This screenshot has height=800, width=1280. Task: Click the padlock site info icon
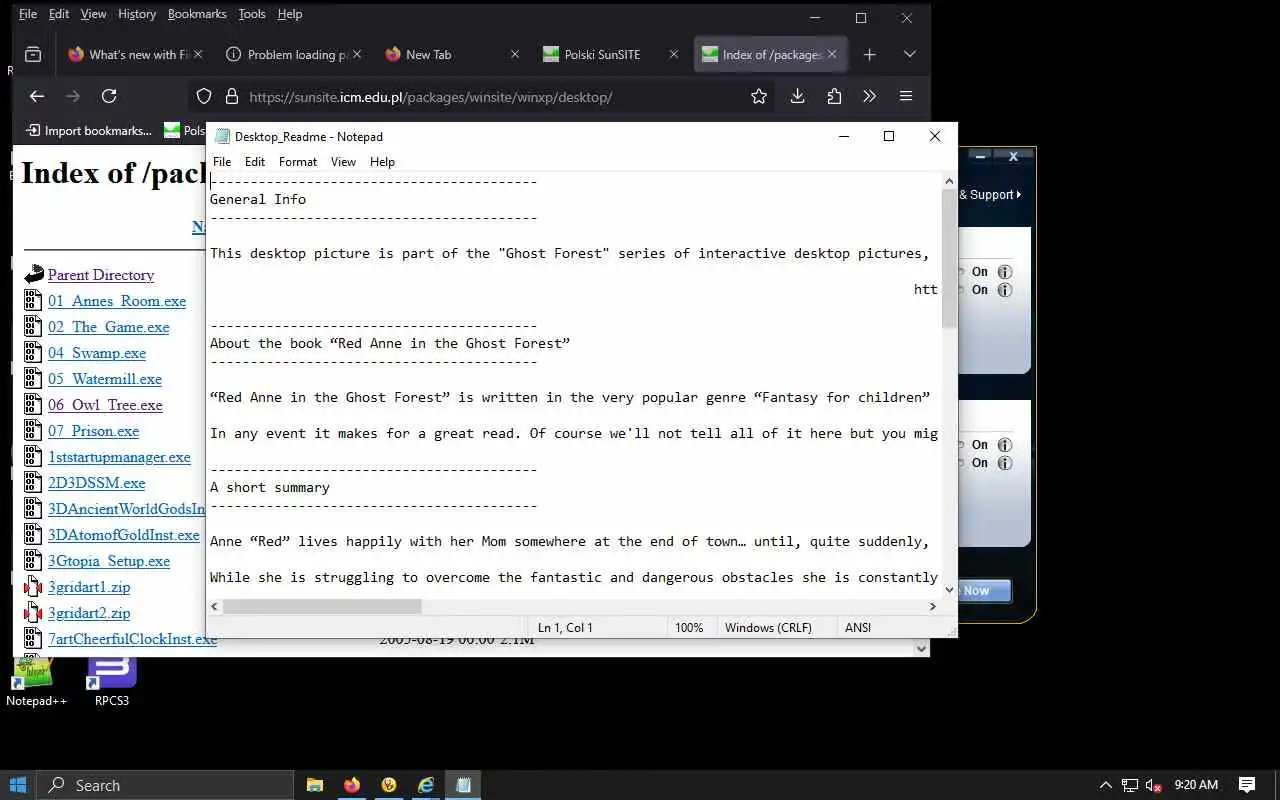coord(232,96)
